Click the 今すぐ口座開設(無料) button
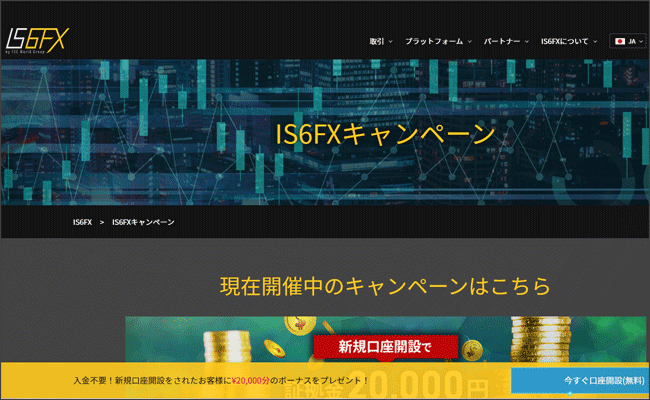The height and width of the screenshot is (400, 650). [579, 380]
